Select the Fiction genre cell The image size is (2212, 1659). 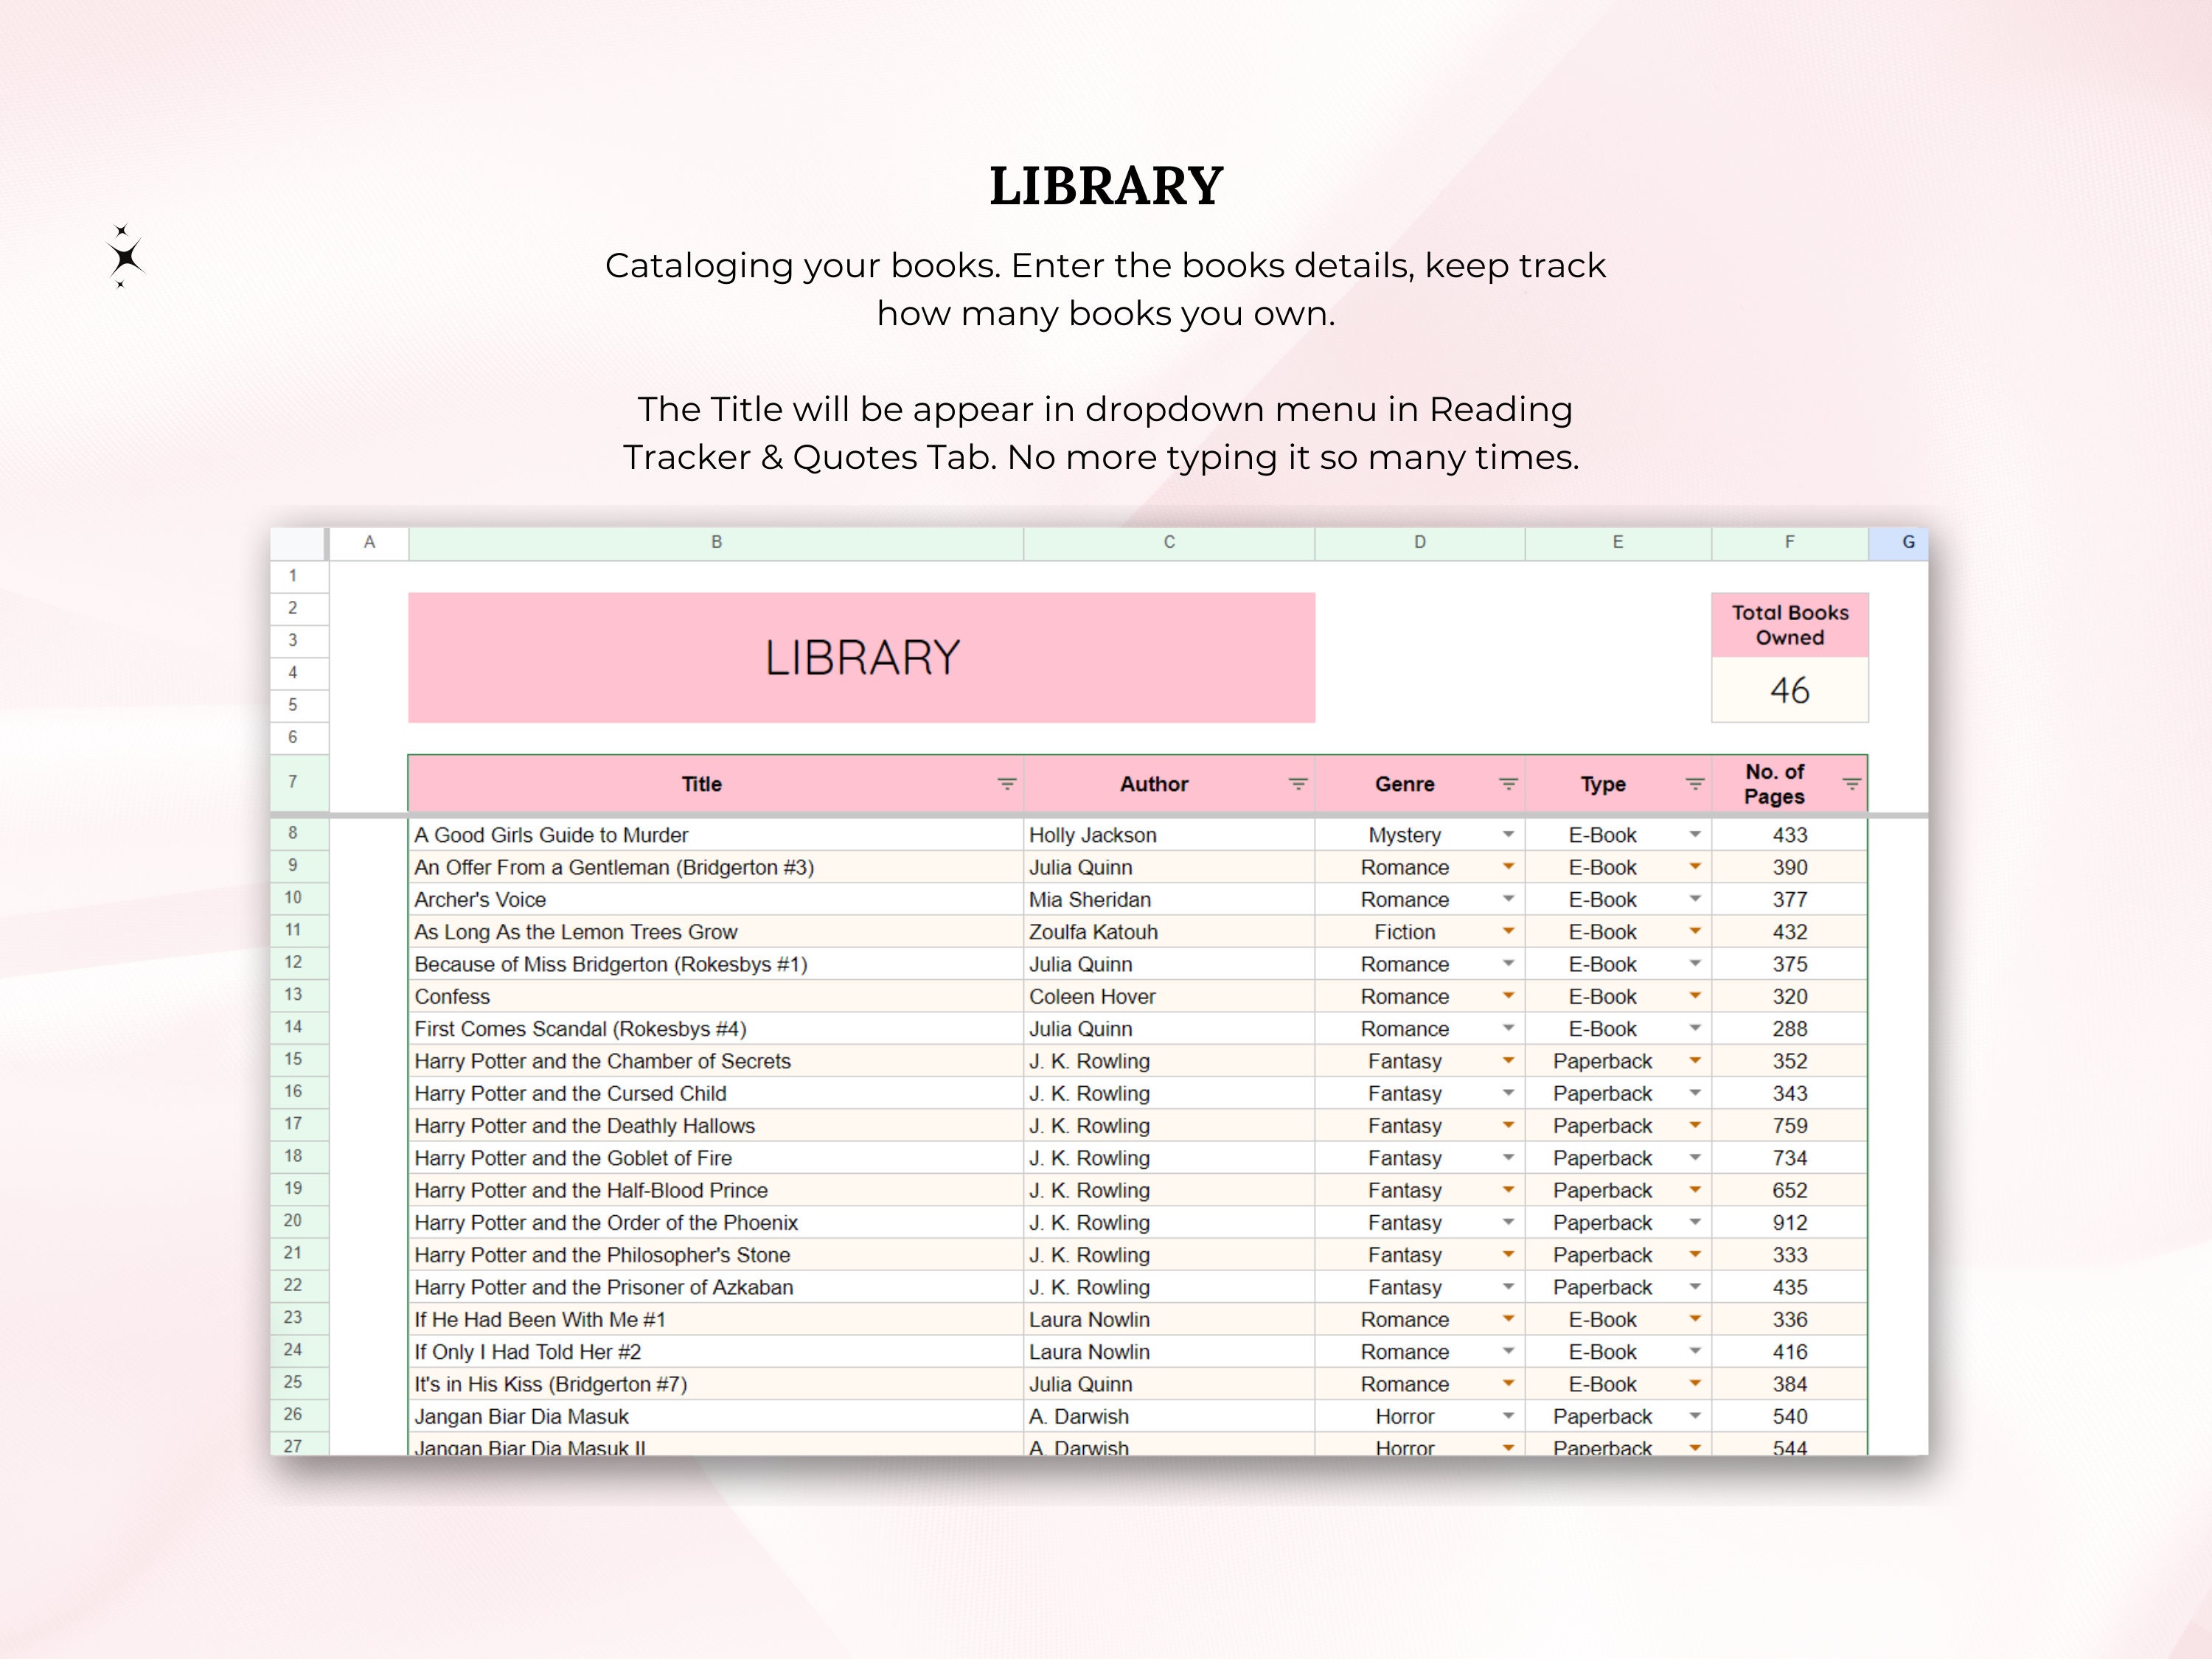coord(1420,931)
